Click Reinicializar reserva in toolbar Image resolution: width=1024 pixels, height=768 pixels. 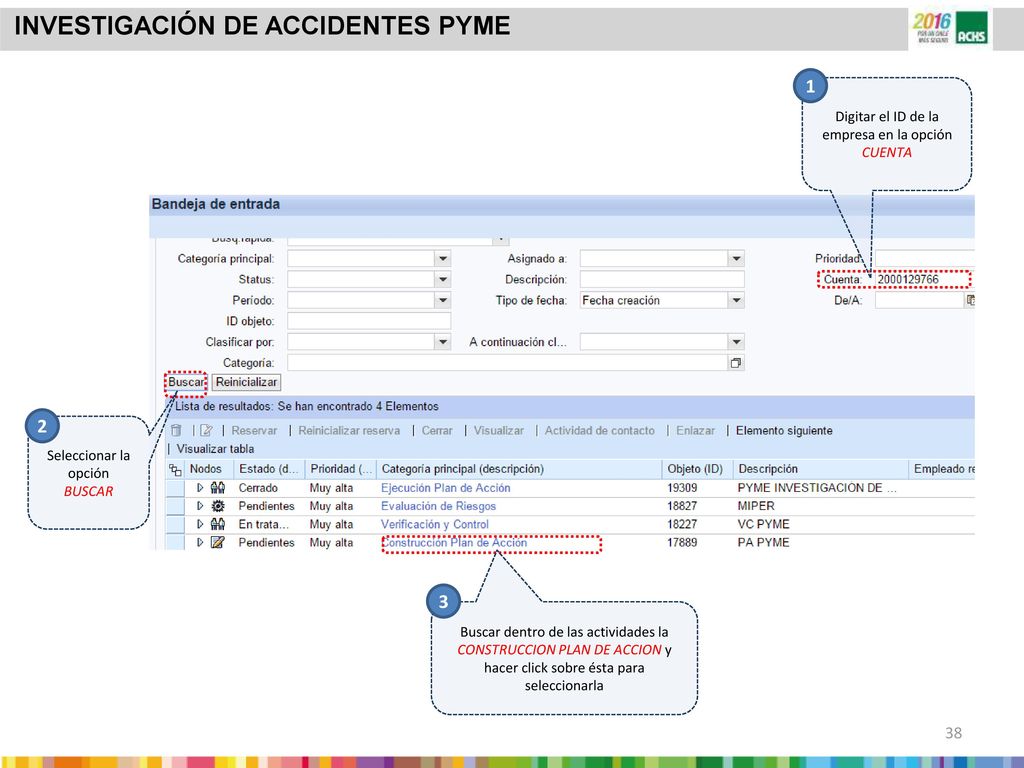(x=349, y=431)
